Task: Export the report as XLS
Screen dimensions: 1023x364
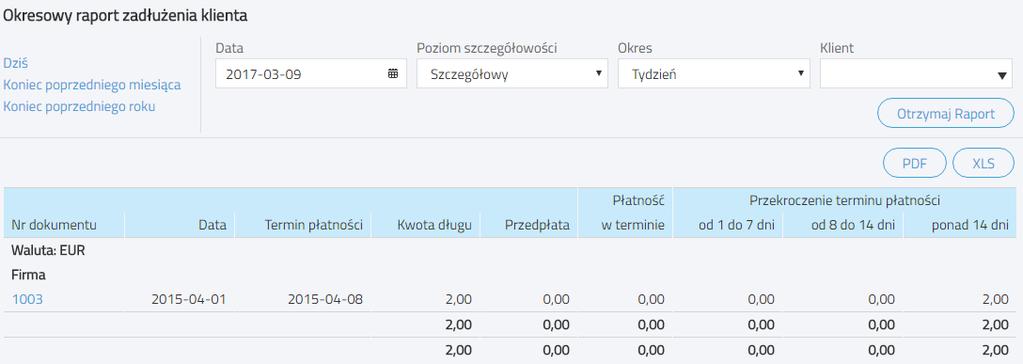Action: (x=983, y=163)
